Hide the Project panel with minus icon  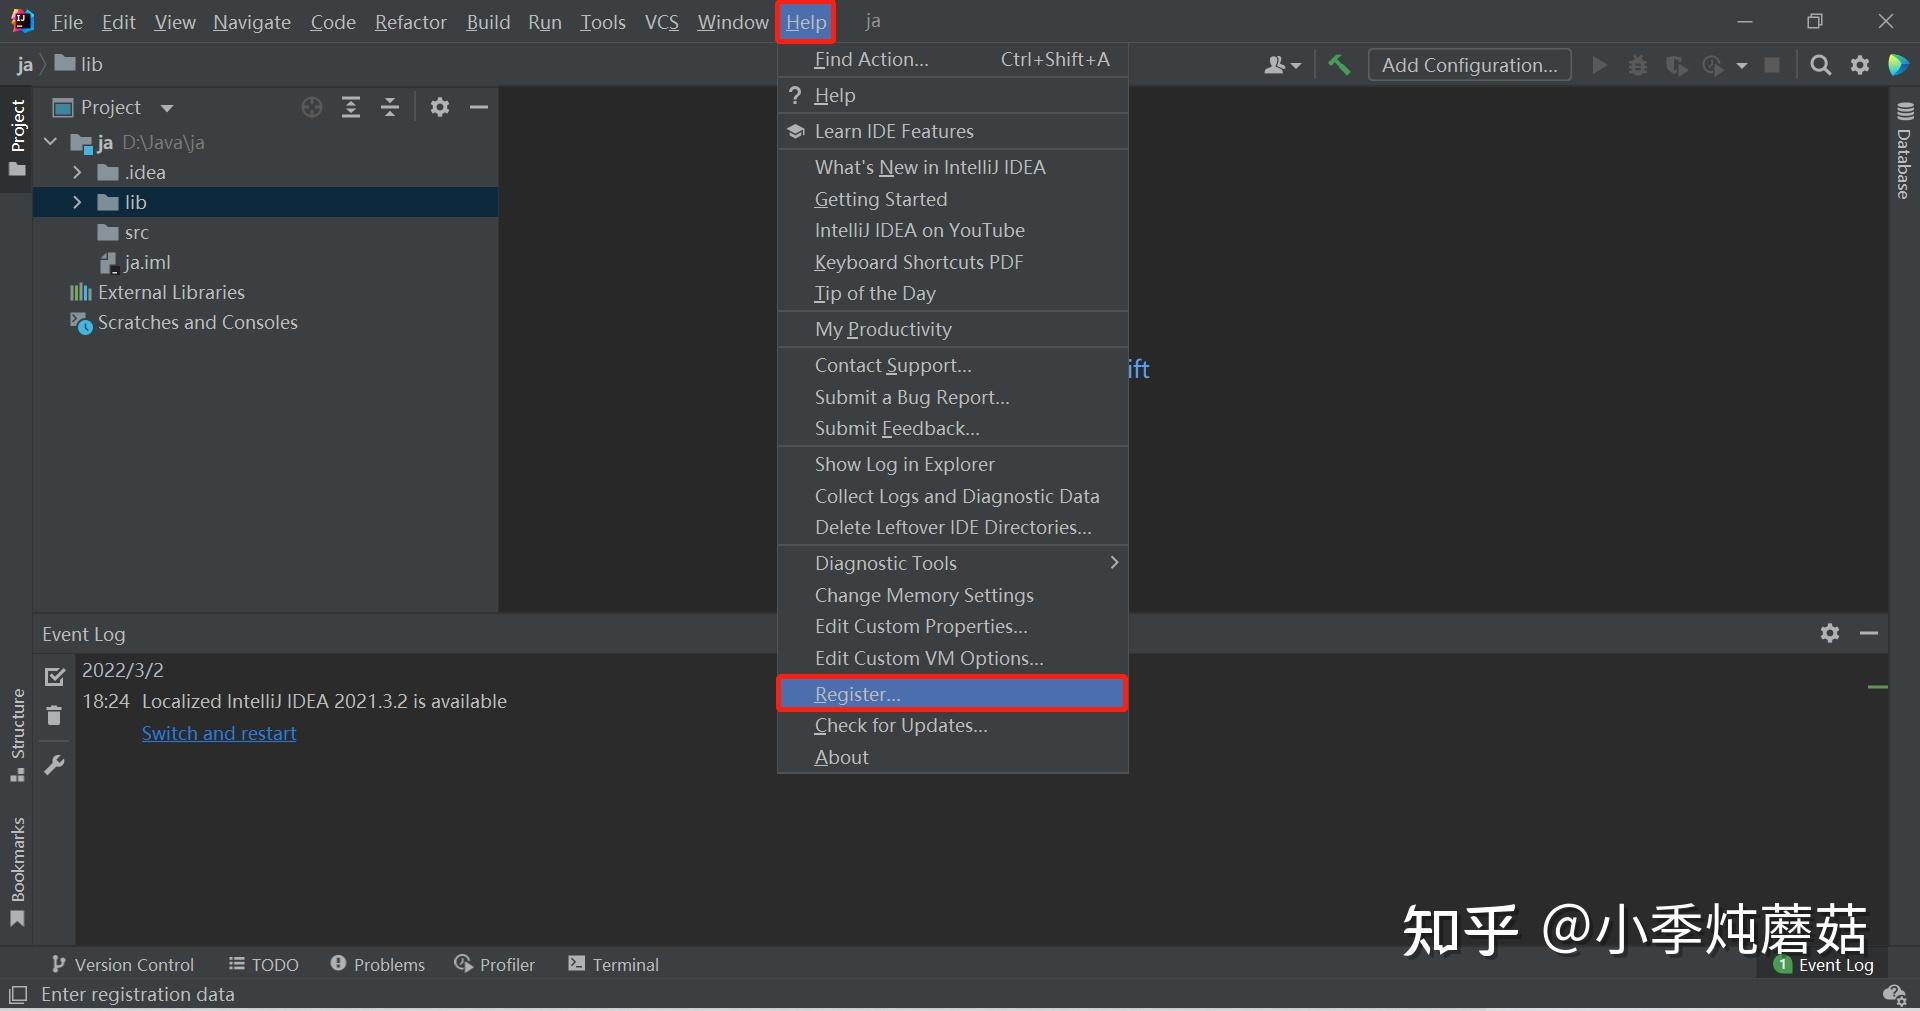[479, 107]
